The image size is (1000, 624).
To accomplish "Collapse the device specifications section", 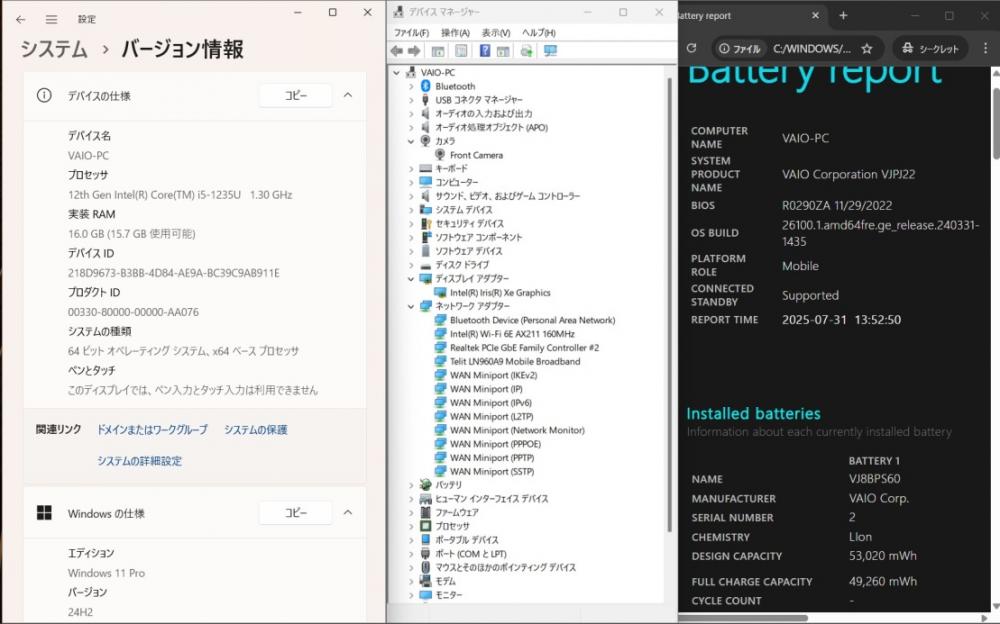I will point(348,95).
